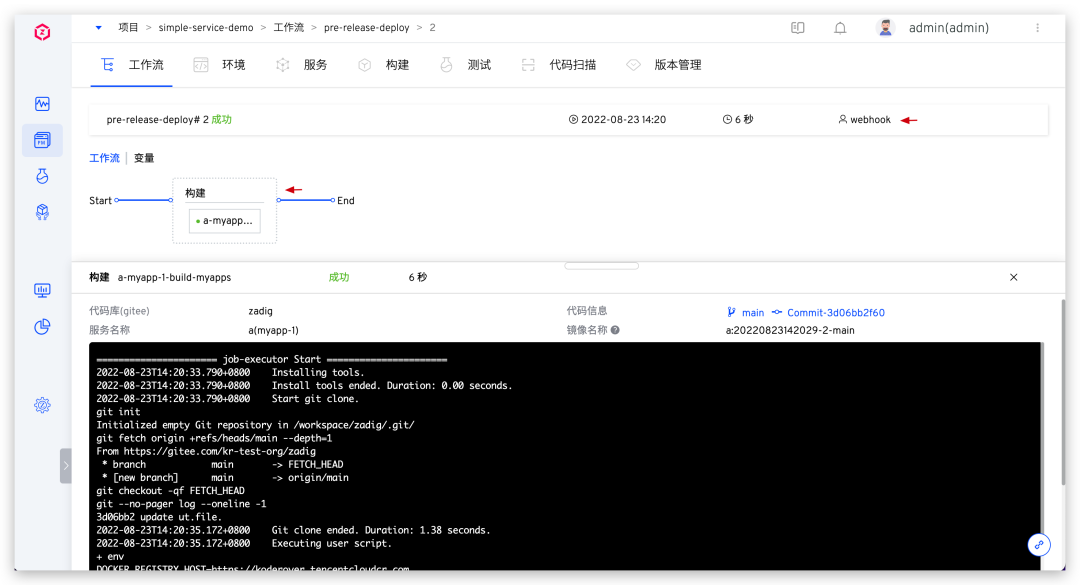Click the 2022-08-23 14:20 timestamp
Viewport: 1080px width, 585px height.
click(x=623, y=119)
